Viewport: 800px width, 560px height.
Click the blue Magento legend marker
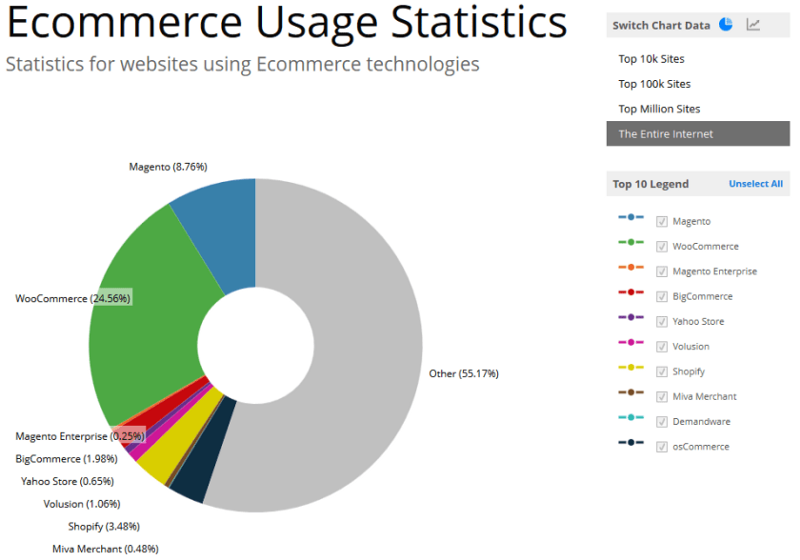631,217
